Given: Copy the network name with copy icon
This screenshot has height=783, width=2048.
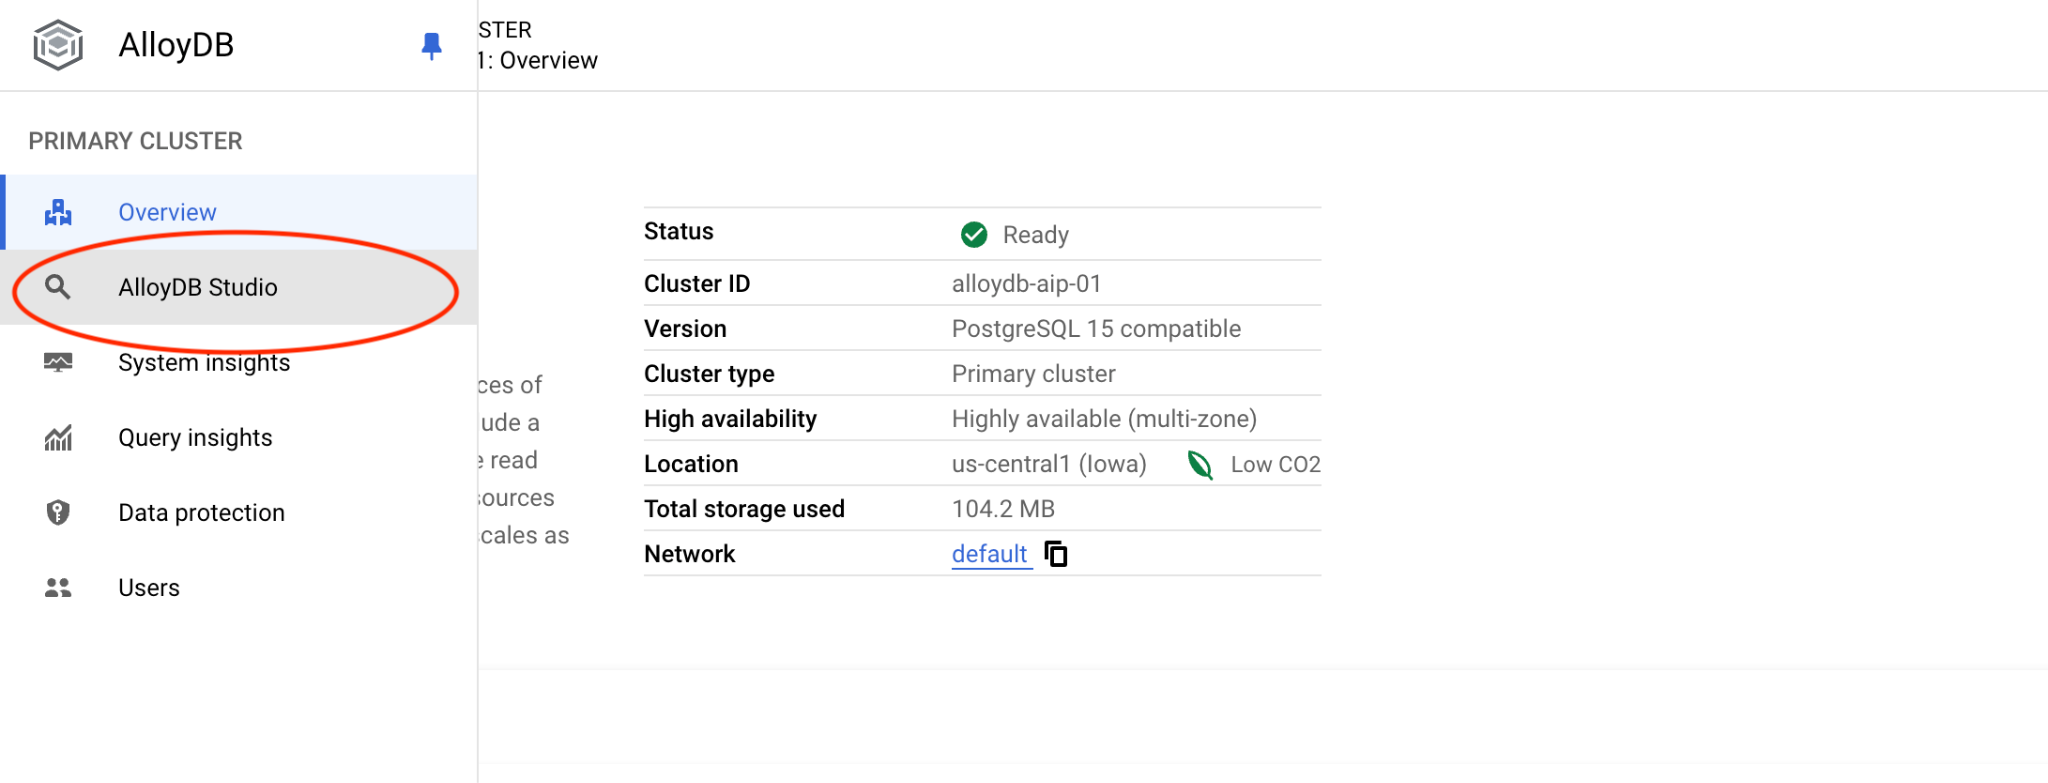Looking at the screenshot, I should pos(1056,554).
